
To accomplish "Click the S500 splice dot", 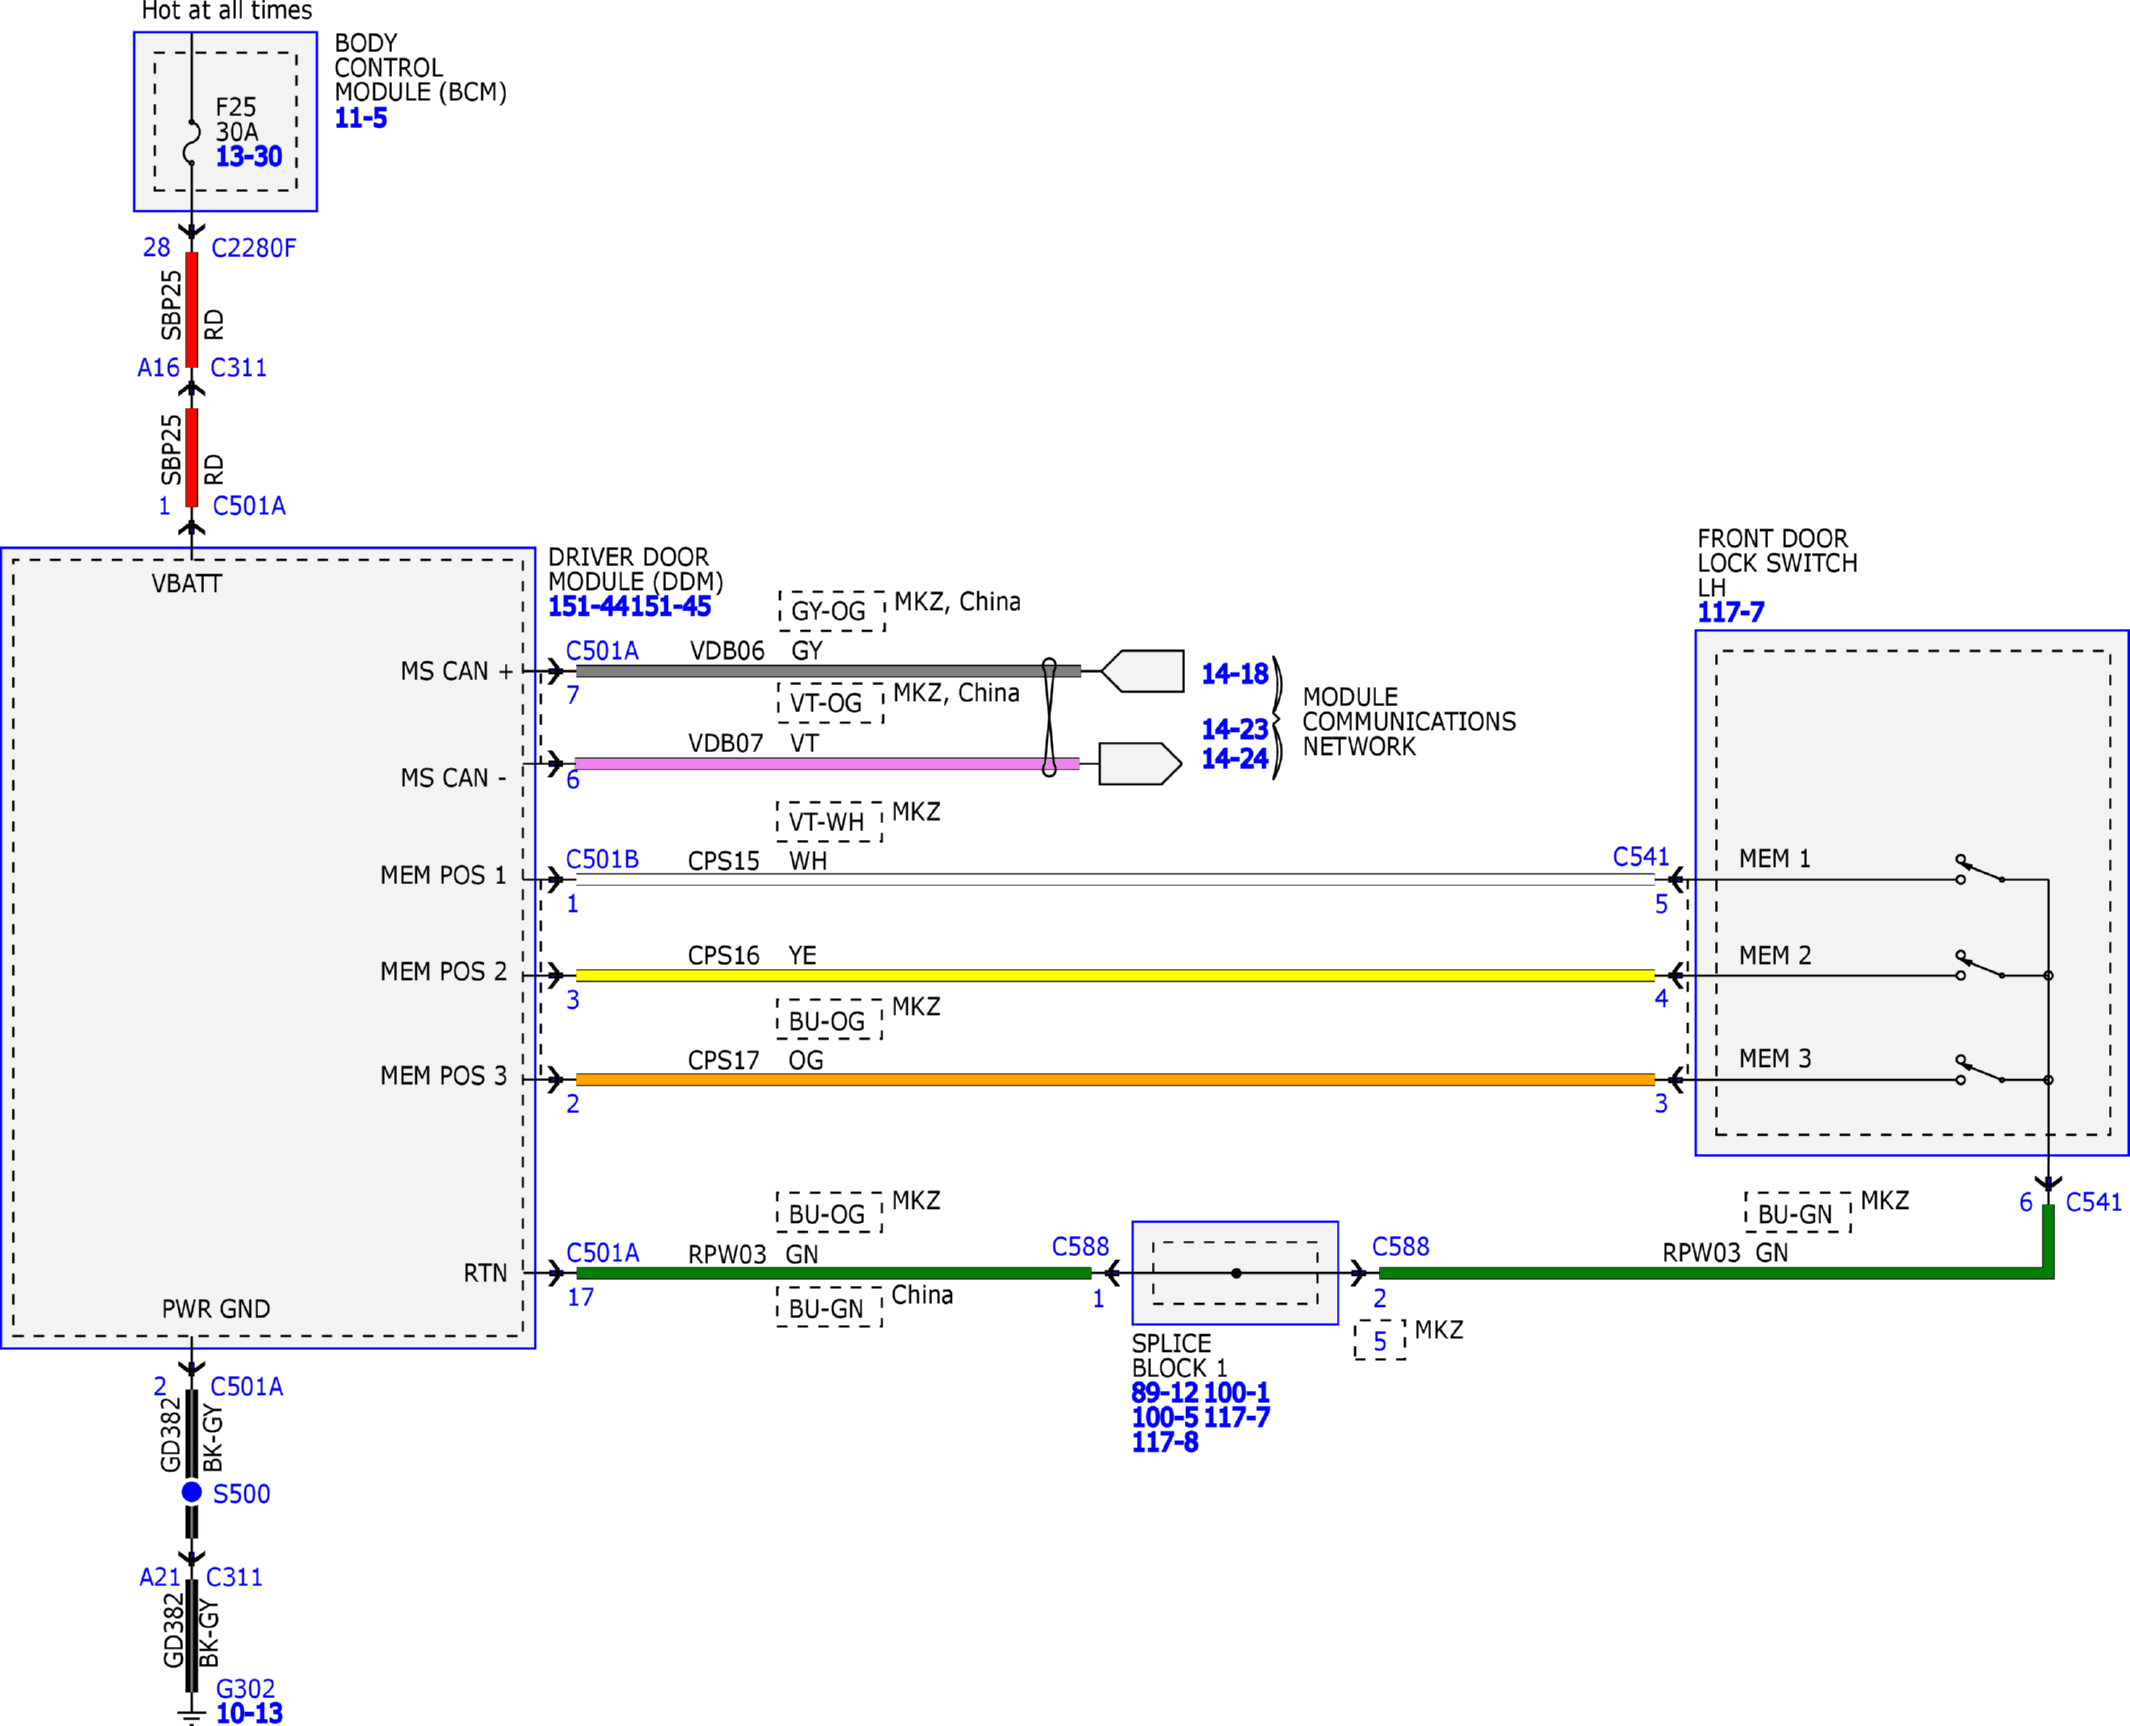I will click(192, 1492).
